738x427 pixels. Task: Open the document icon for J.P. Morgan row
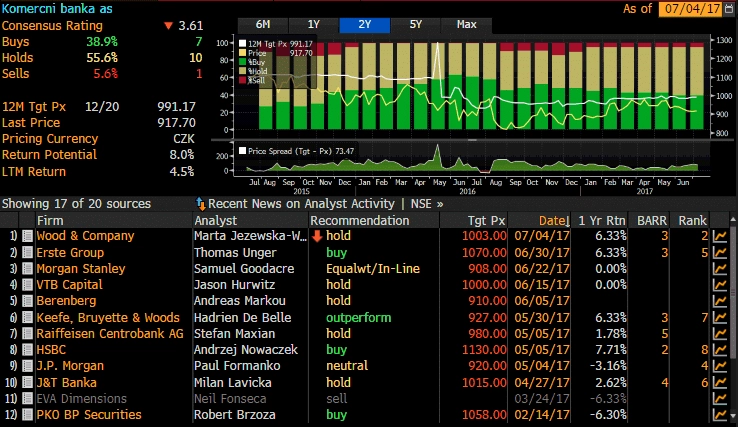tap(27, 365)
